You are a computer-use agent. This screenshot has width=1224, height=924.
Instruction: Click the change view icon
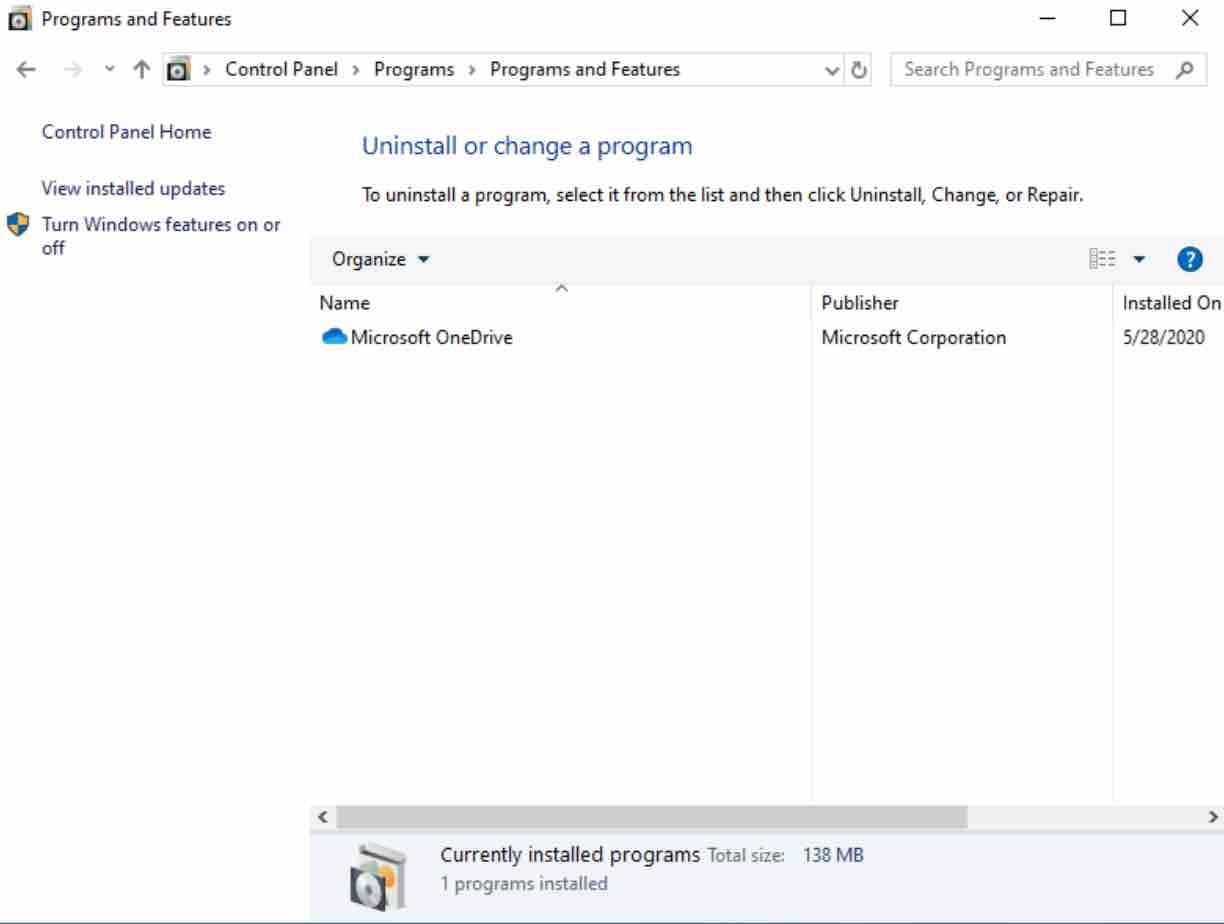coord(1102,259)
